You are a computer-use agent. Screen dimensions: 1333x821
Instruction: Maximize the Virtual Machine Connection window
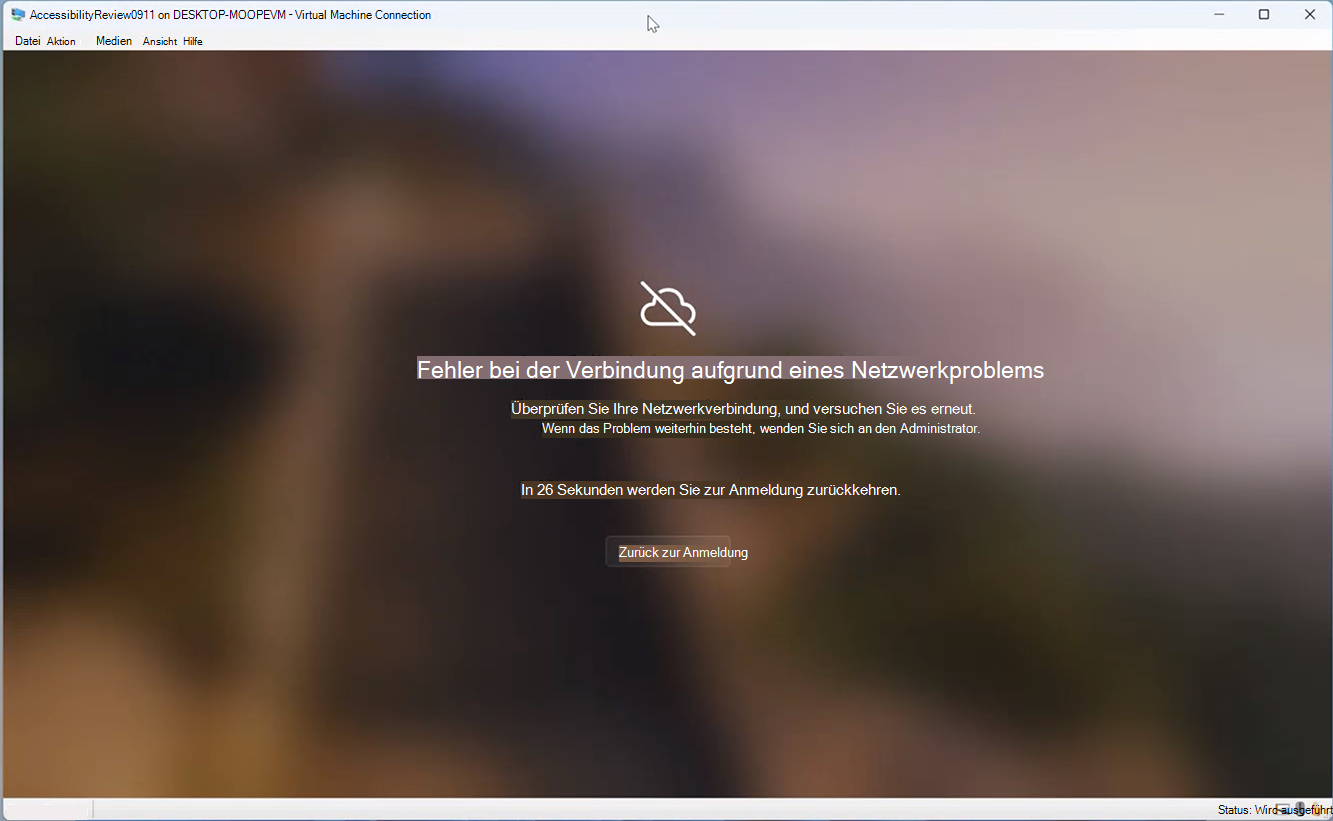1264,15
